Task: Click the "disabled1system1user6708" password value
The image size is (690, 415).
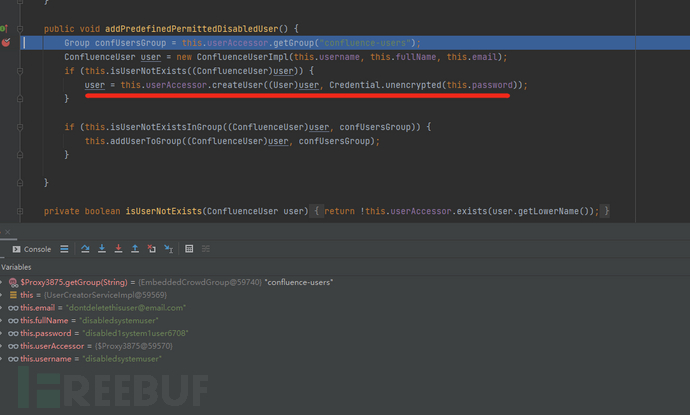Action: (136, 334)
